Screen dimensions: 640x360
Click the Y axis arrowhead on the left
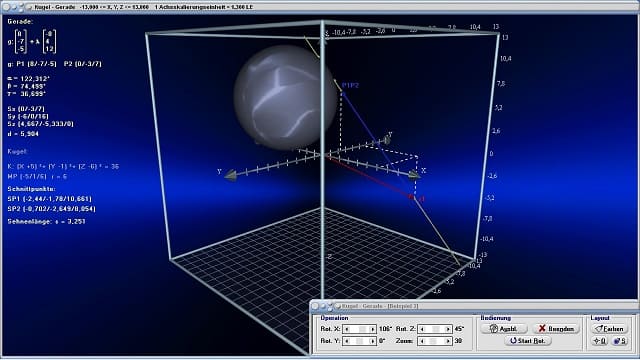coord(231,176)
